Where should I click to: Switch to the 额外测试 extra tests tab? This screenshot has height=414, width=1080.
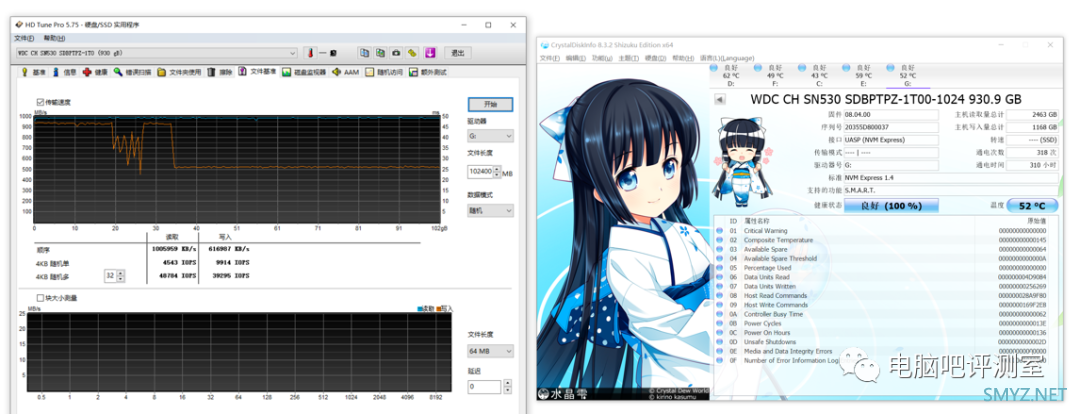pos(428,72)
